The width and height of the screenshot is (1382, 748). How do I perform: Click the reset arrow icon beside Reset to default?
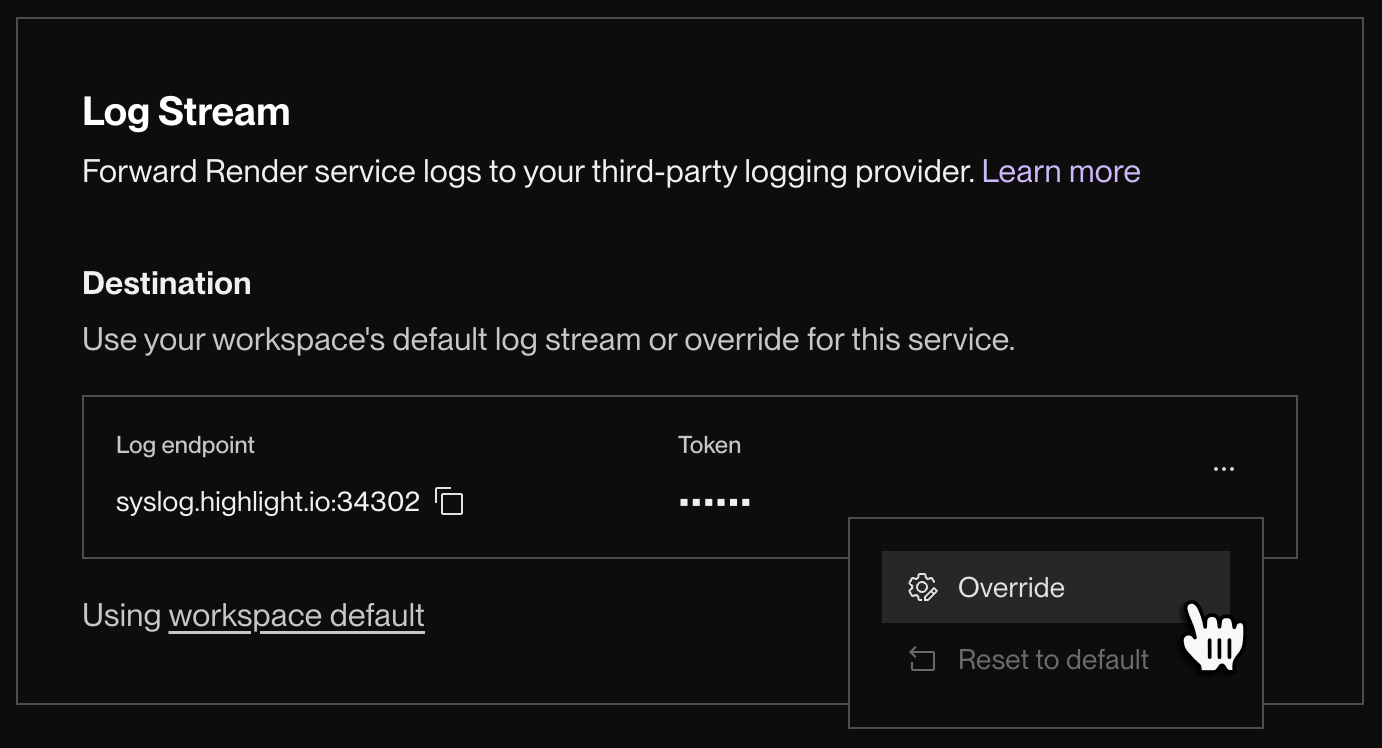pyautogui.click(x=921, y=659)
